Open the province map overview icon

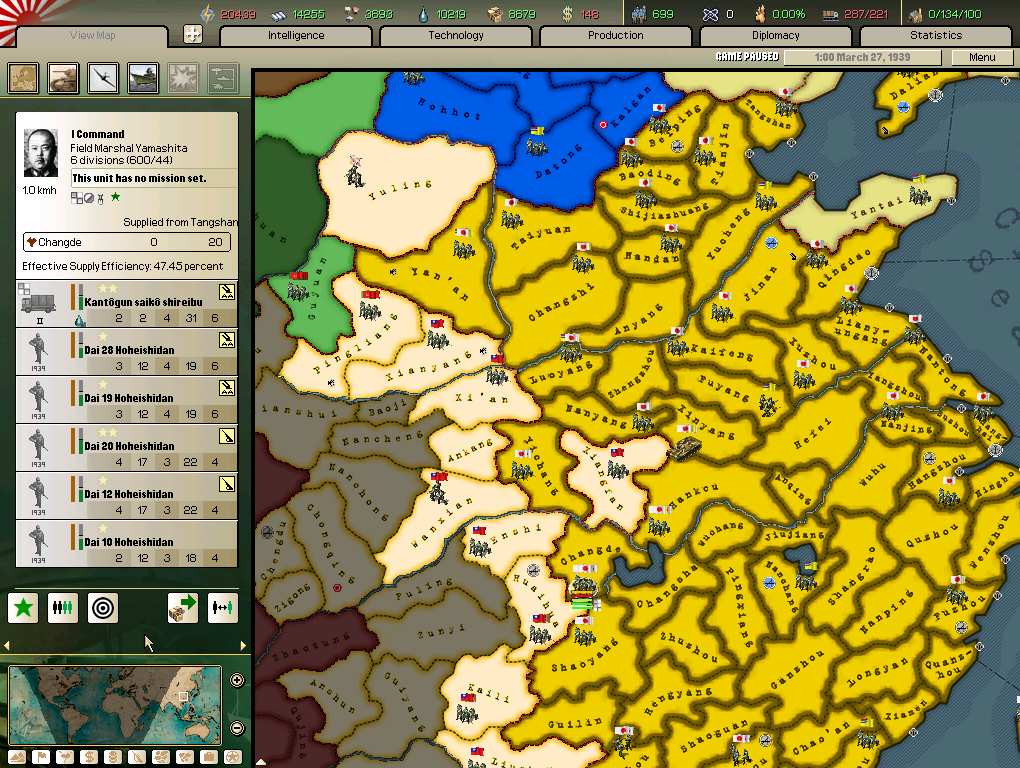(23, 78)
